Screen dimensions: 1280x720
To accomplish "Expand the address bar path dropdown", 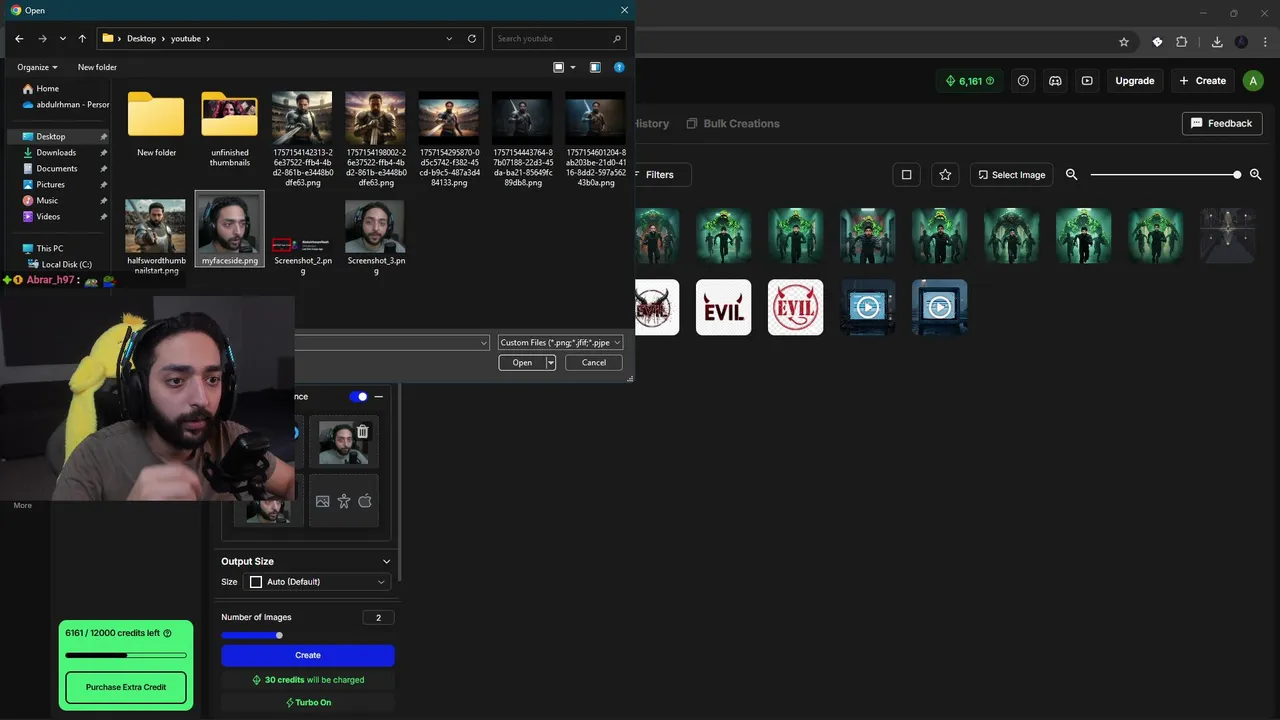I will point(449,38).
